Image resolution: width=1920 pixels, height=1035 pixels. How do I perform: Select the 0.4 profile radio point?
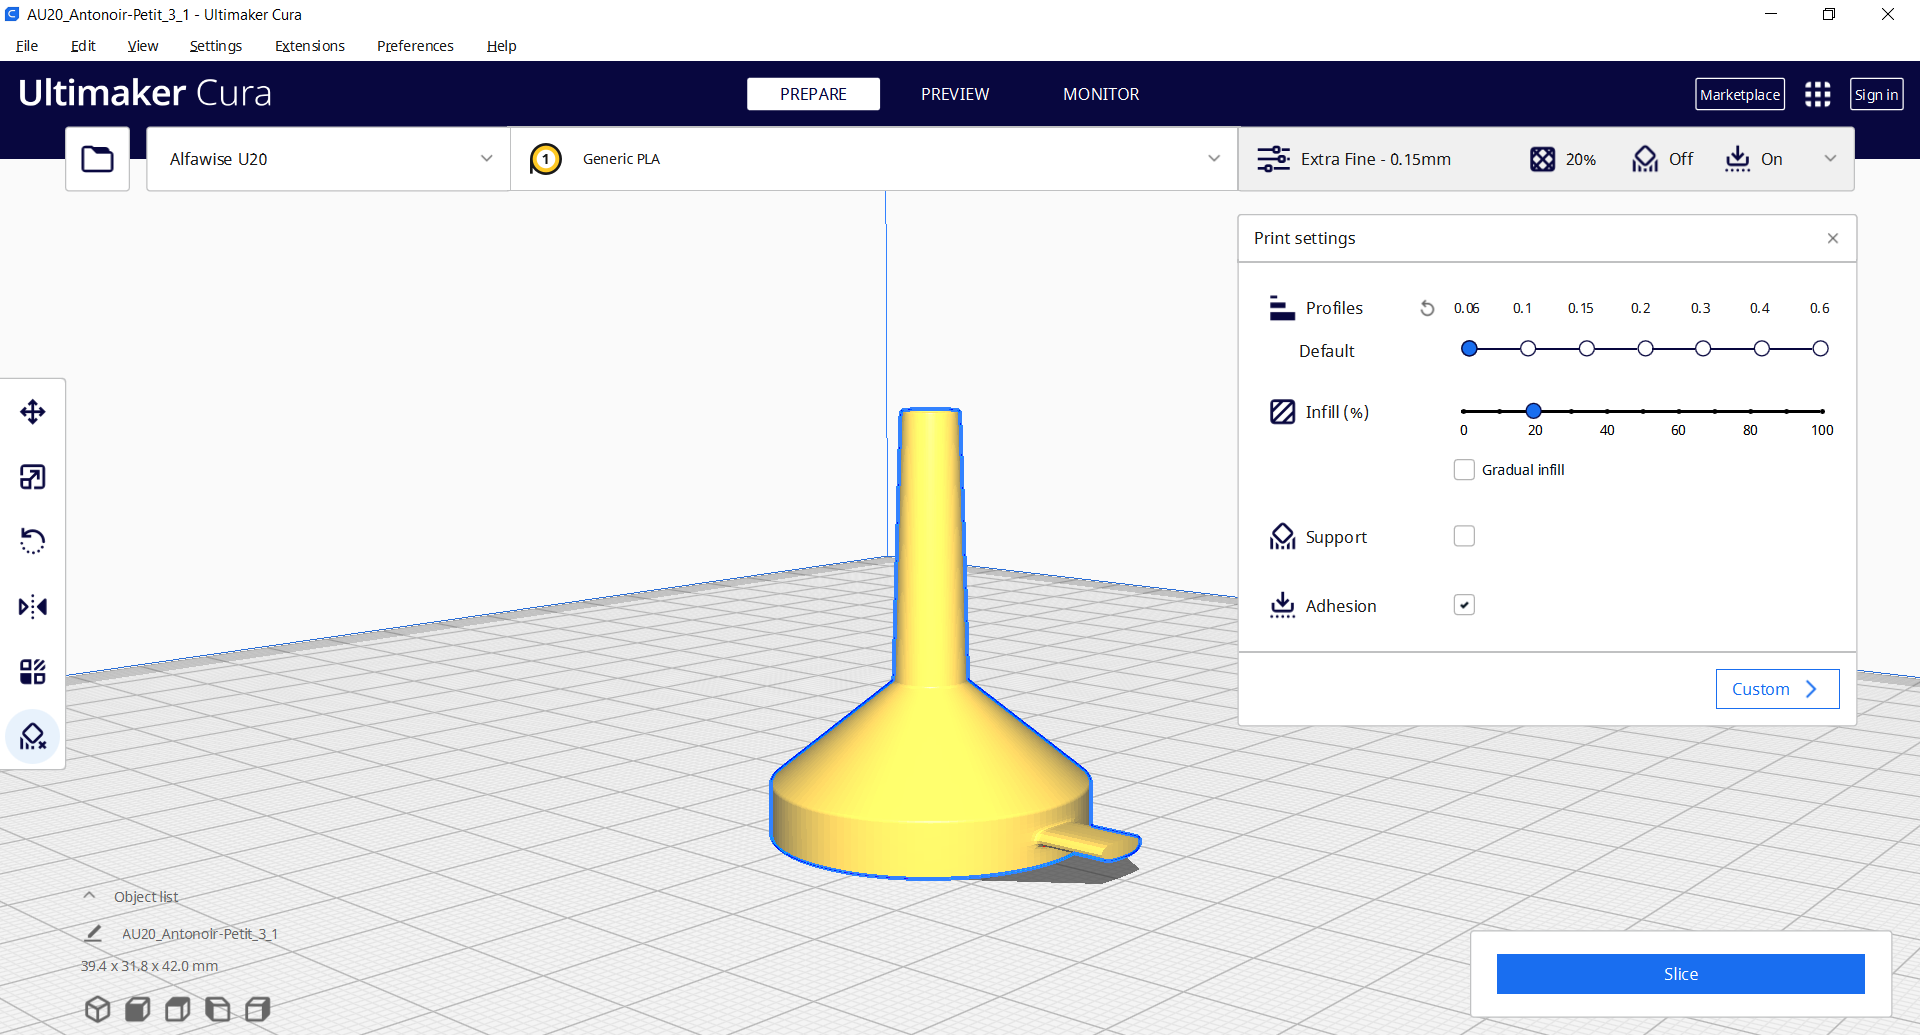(1762, 349)
